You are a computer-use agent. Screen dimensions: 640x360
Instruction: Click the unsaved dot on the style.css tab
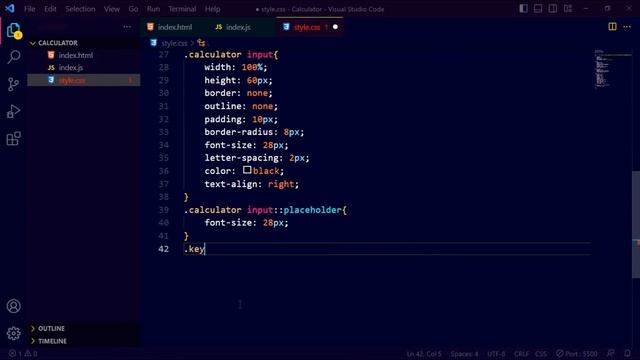pos(335,27)
